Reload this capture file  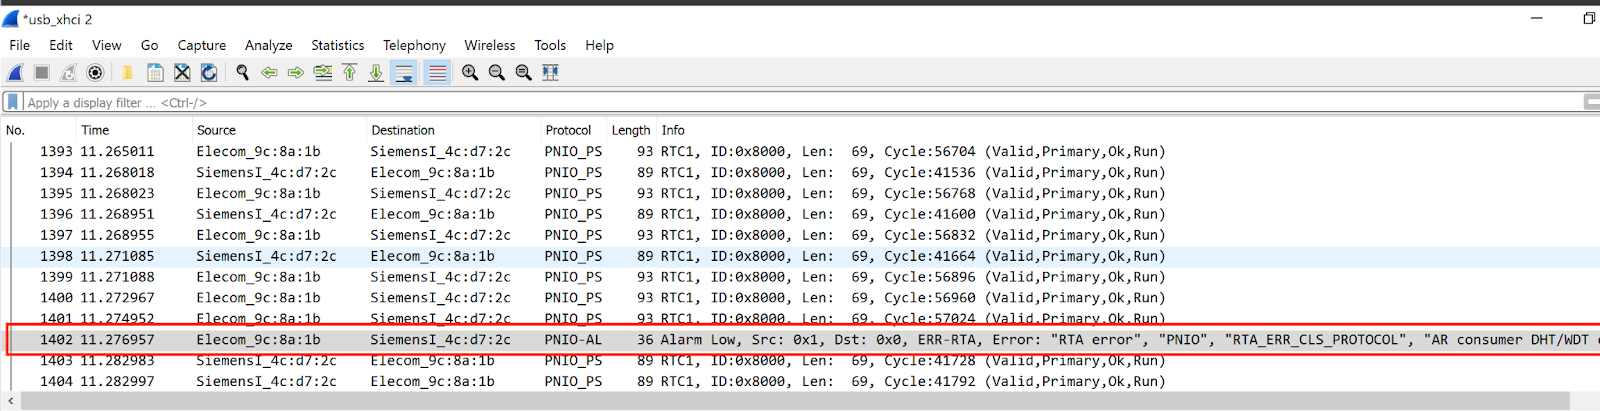[209, 72]
